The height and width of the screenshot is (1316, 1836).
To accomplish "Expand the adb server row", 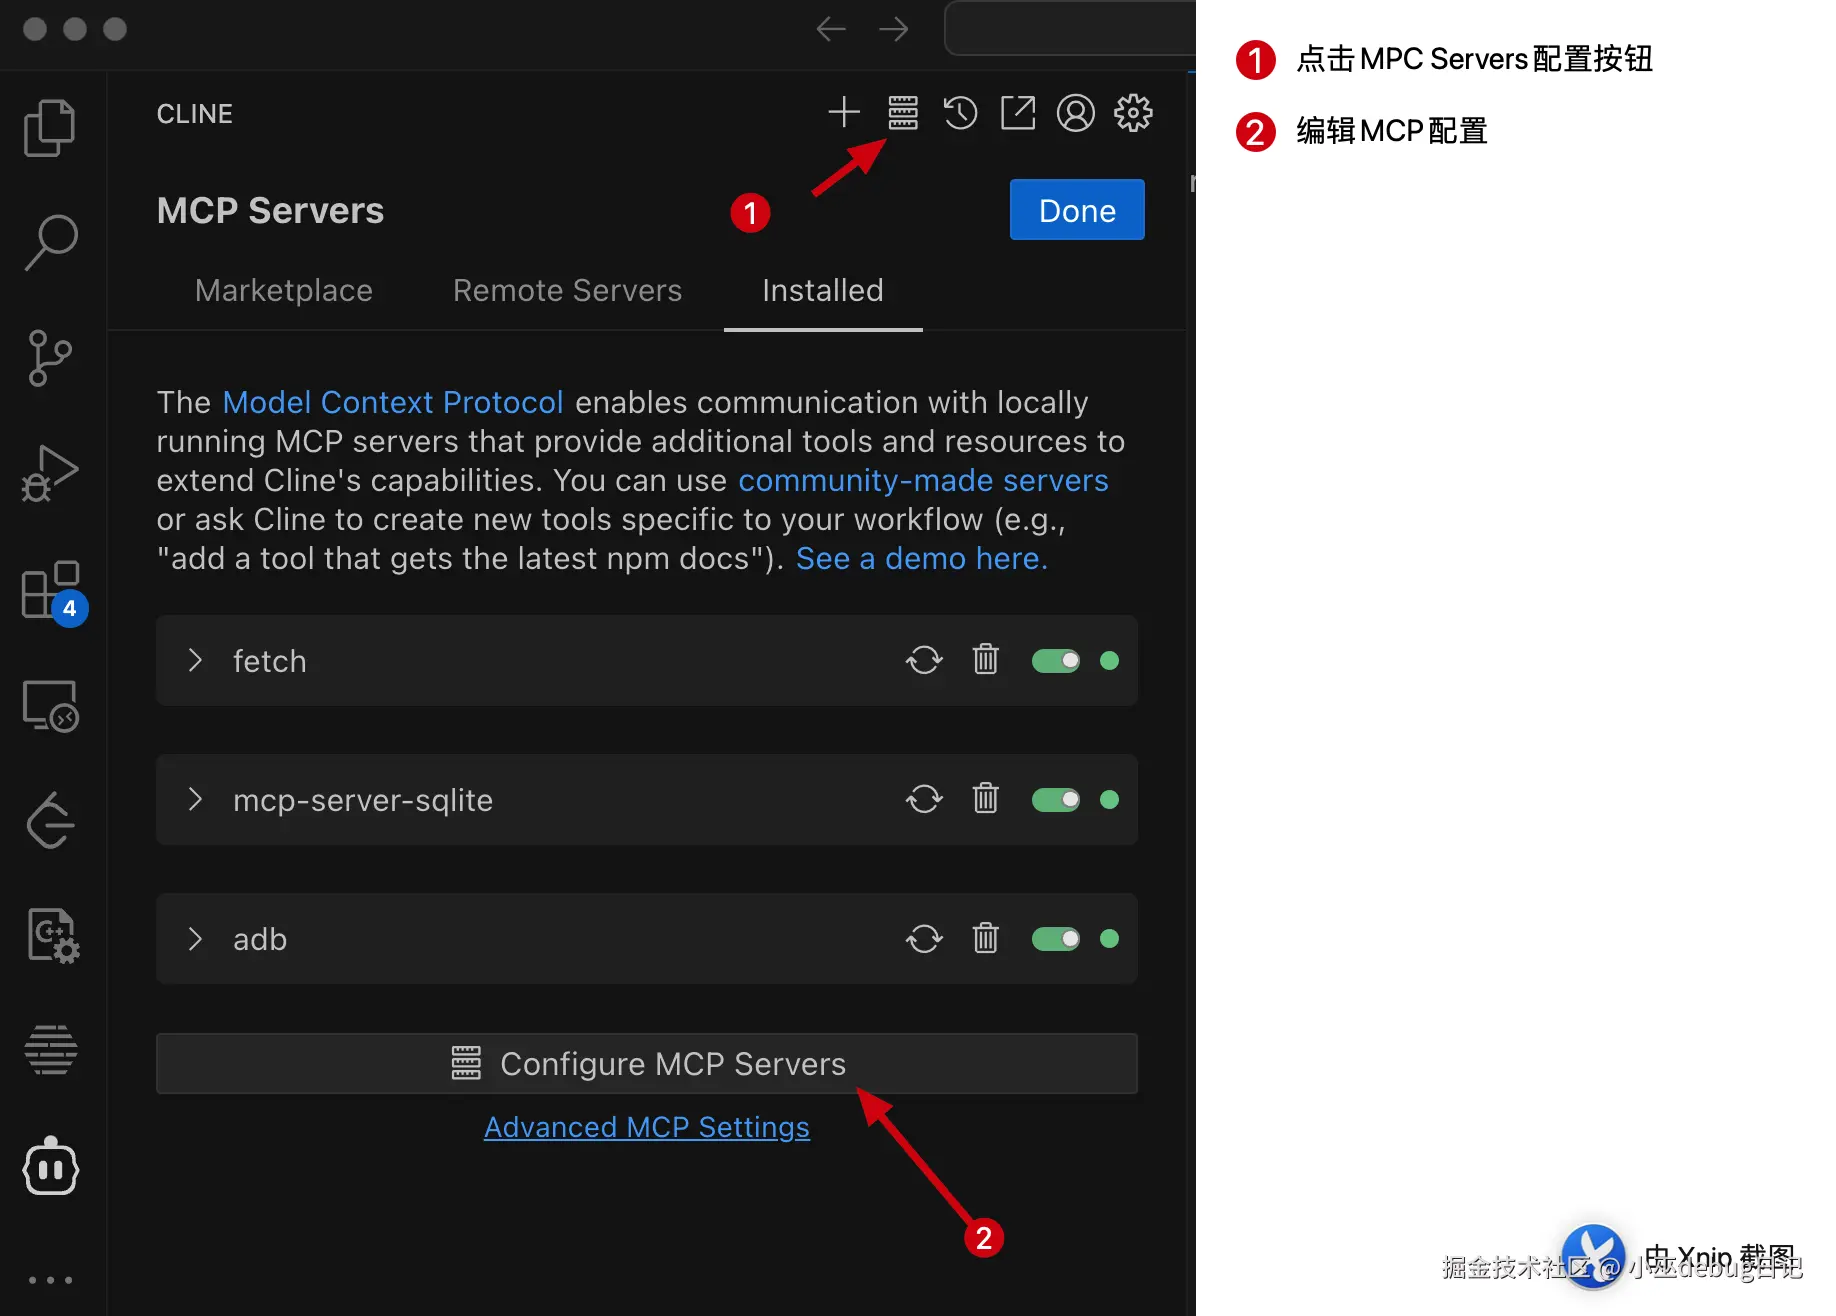I will point(196,938).
